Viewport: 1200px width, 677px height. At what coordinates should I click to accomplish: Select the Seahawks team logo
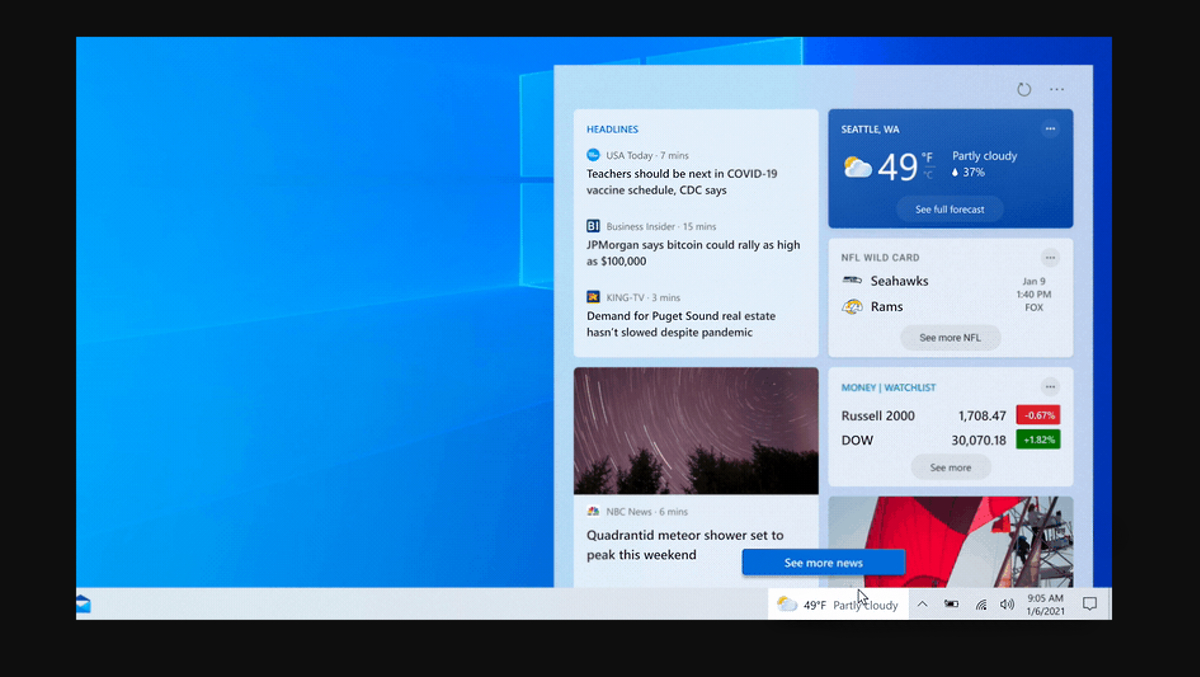tap(854, 281)
